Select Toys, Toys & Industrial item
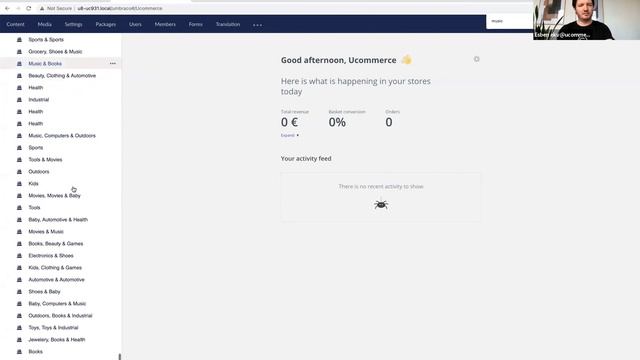This screenshot has height=360, width=640. click(53, 328)
